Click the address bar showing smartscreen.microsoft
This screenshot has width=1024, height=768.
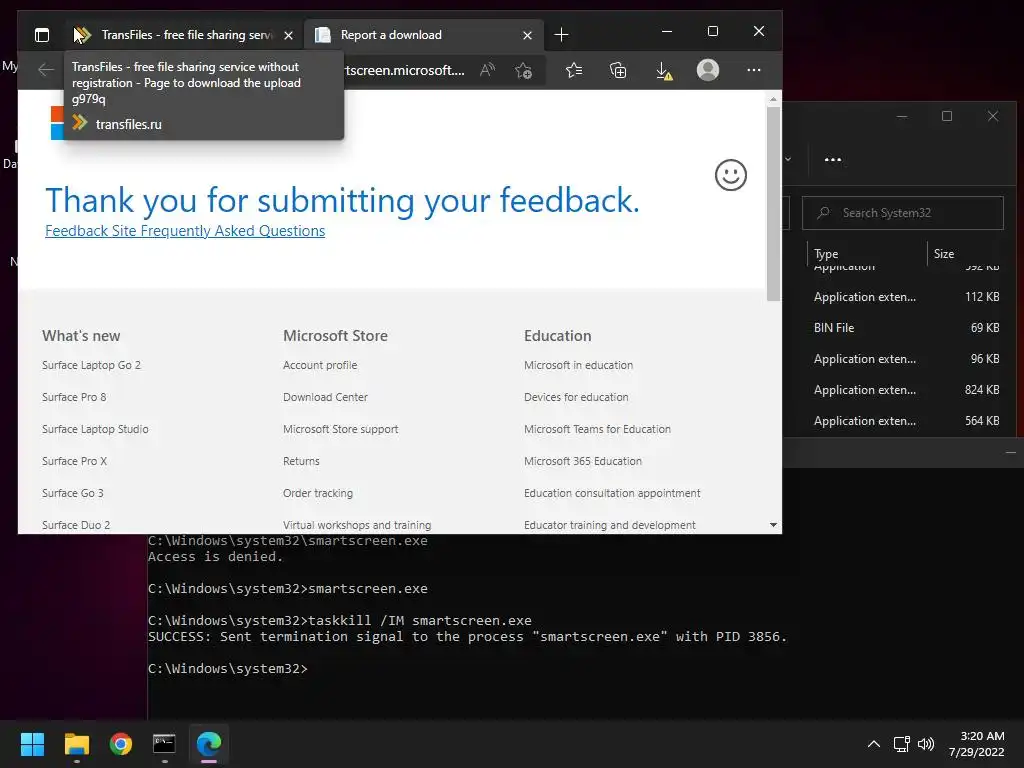405,70
